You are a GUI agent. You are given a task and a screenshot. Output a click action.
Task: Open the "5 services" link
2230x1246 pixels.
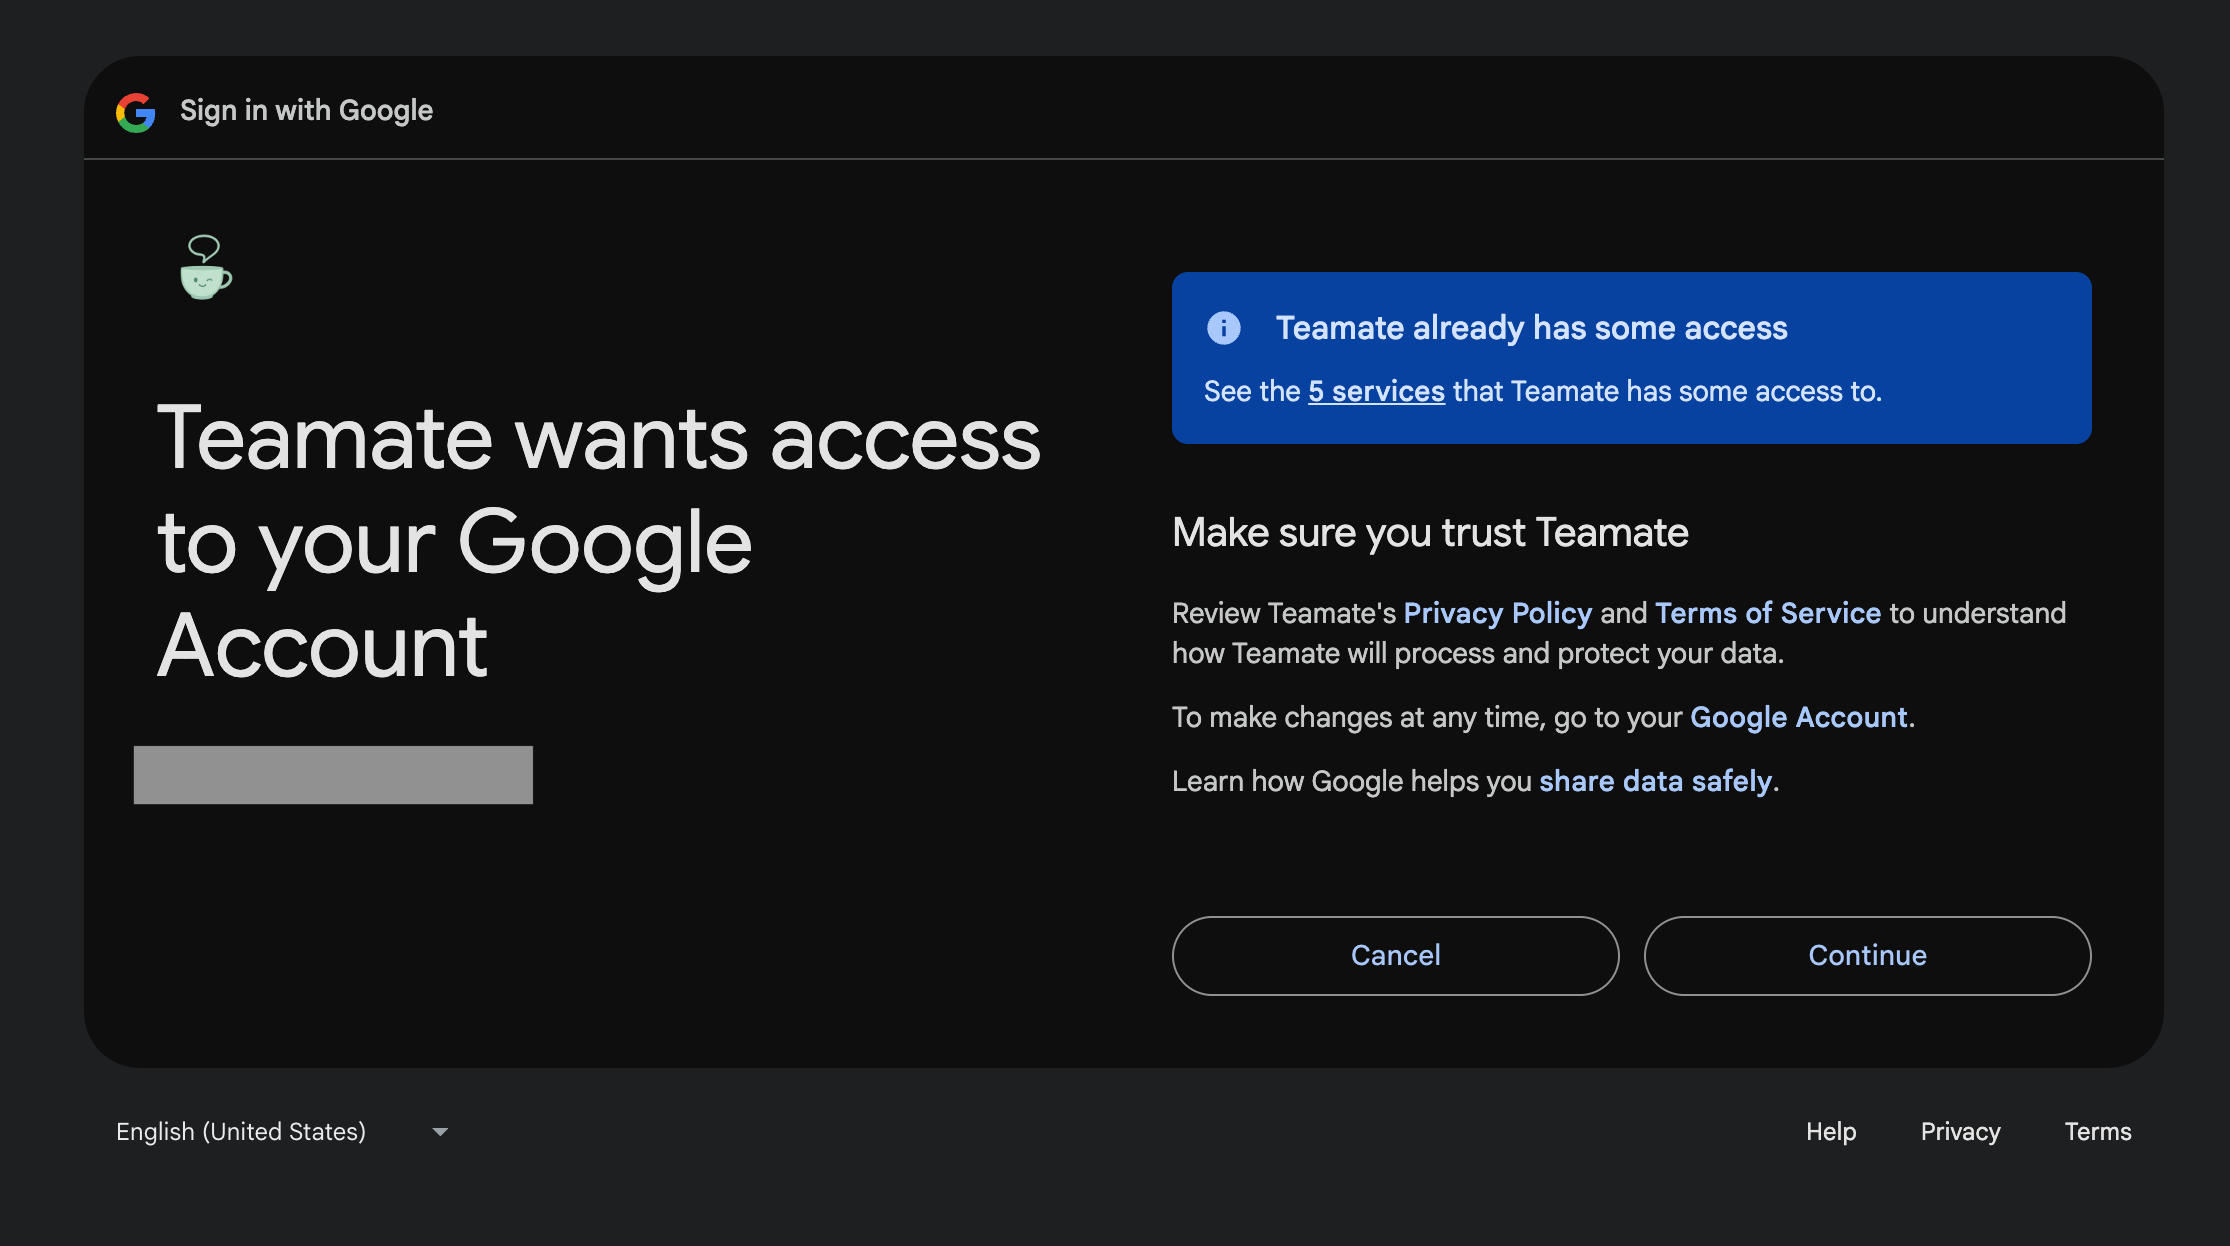(x=1376, y=391)
